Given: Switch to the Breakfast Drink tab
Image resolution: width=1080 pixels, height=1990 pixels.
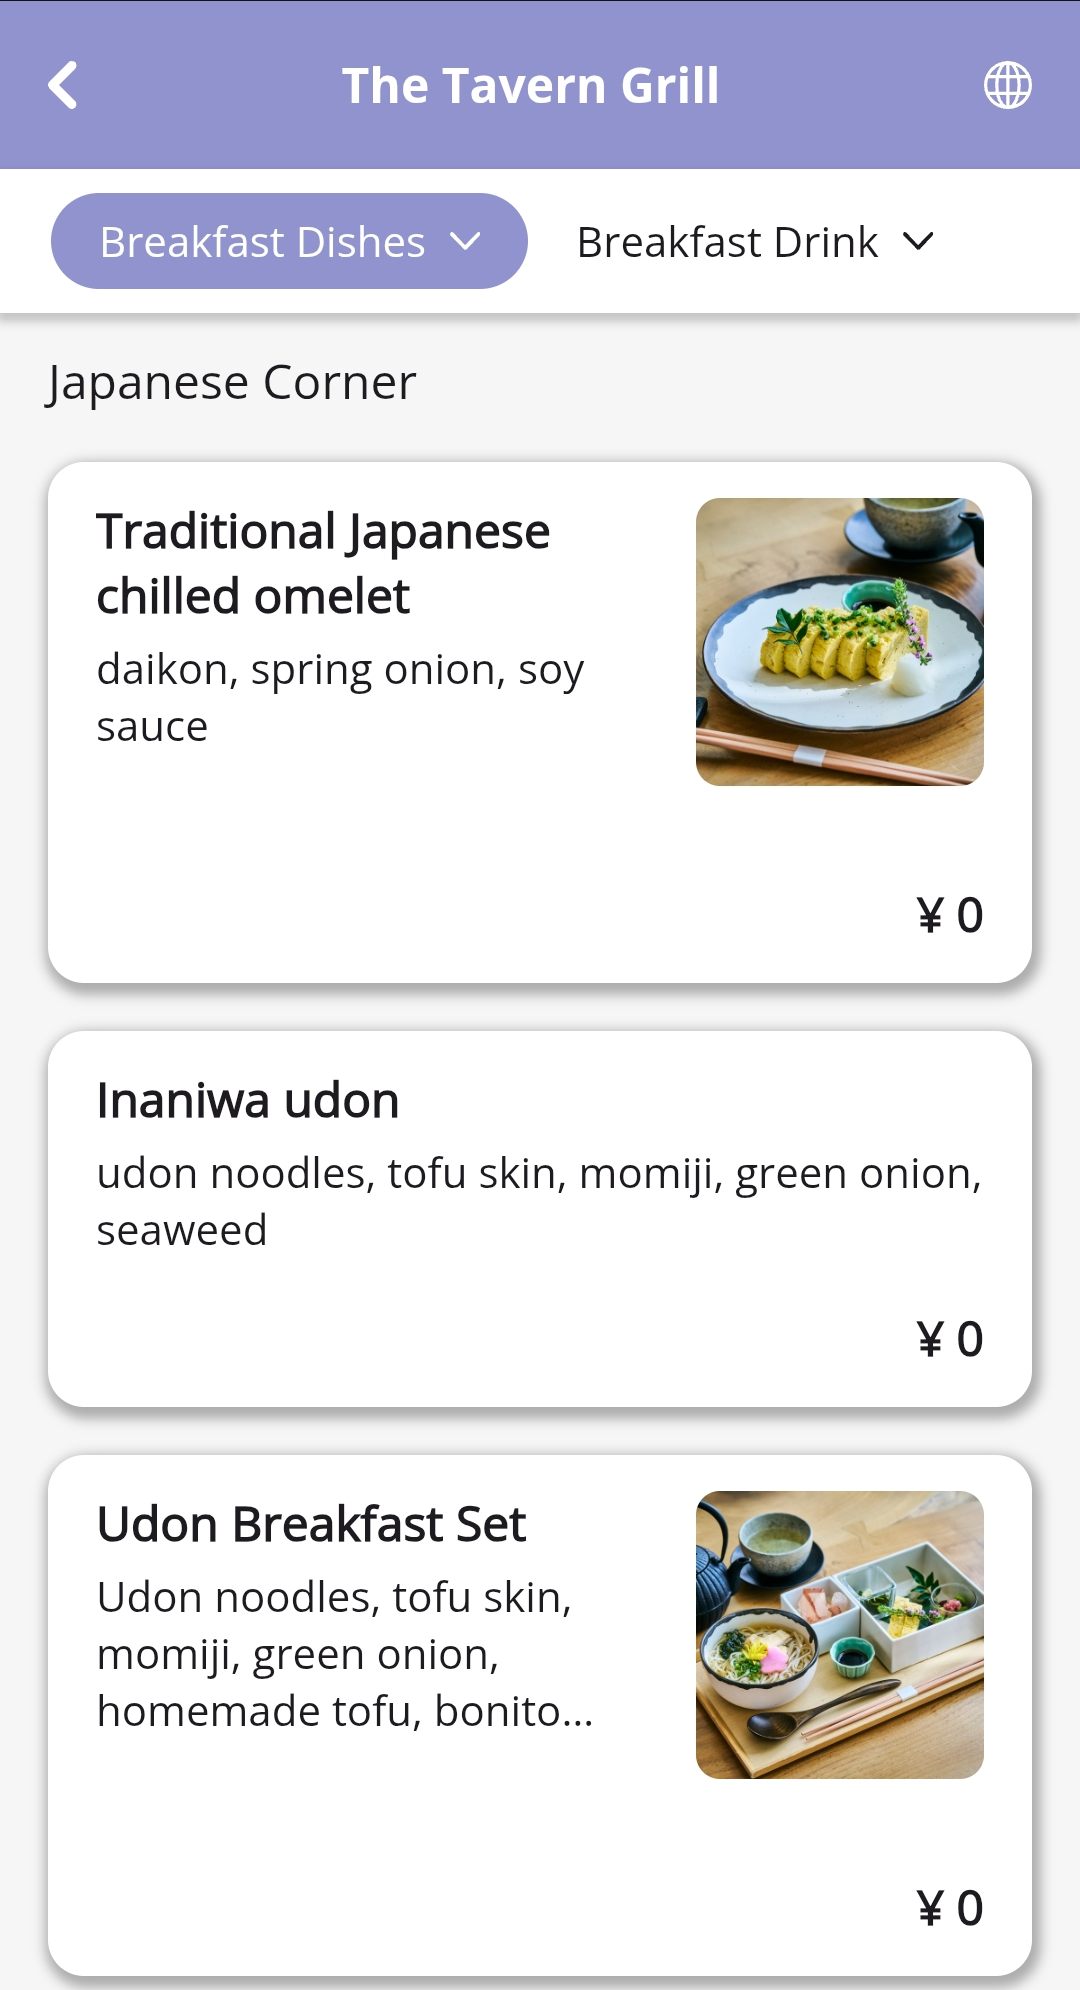Looking at the screenshot, I should (727, 242).
